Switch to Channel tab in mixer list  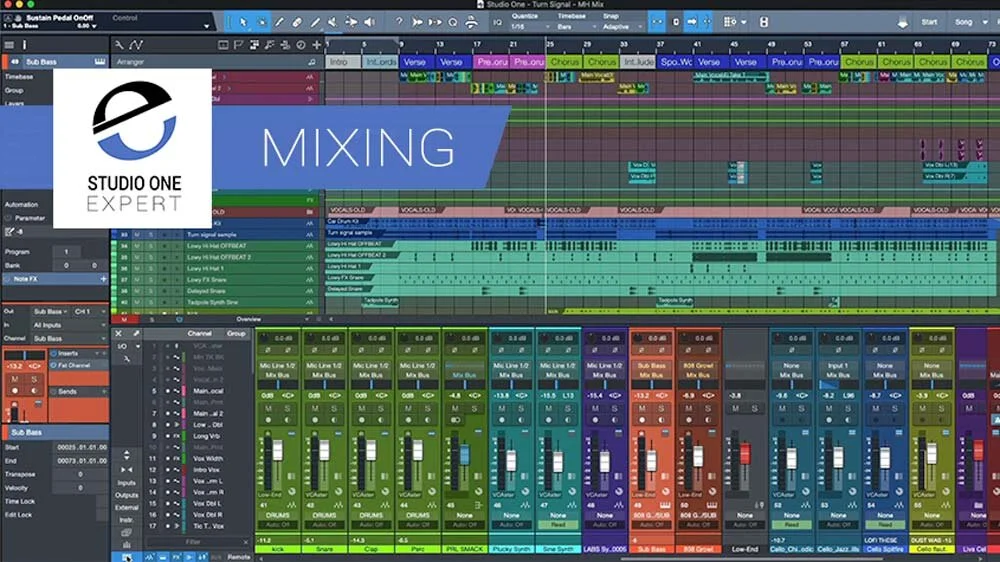point(200,334)
